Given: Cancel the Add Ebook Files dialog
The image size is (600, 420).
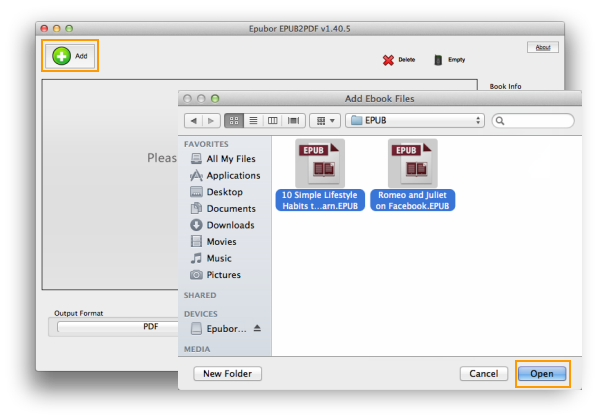Looking at the screenshot, I should tap(484, 374).
